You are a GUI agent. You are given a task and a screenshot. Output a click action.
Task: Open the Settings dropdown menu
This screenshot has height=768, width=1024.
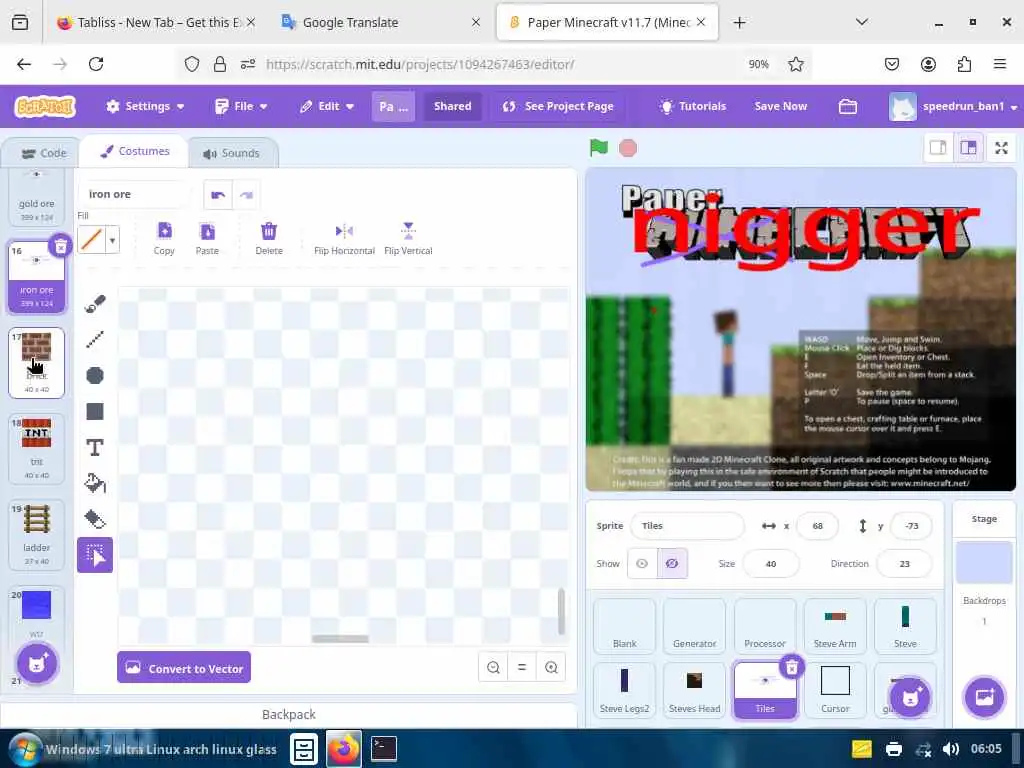pyautogui.click(x=146, y=106)
